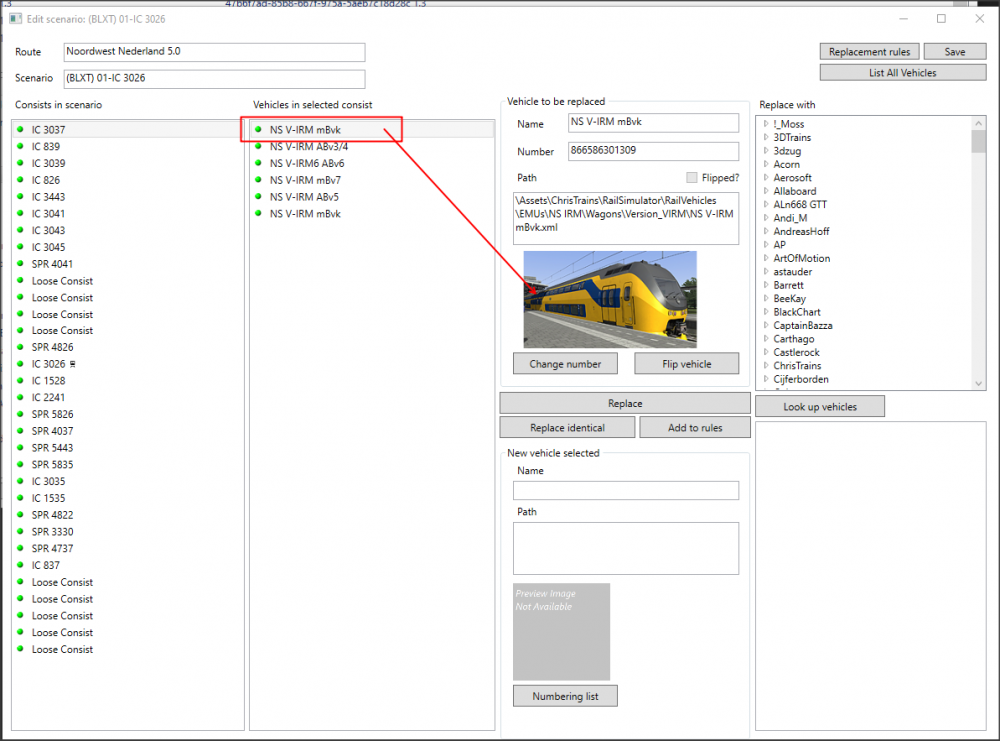
Task: Click the green dot next to SPR 4041
Action: (19, 264)
